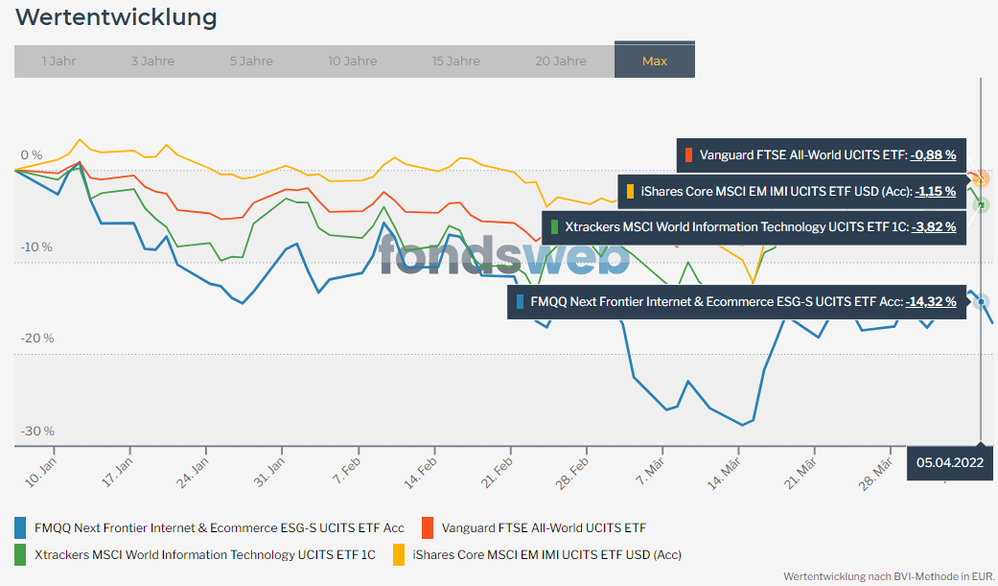998x586 pixels.
Task: Select the 5 Jahre time range tab
Action: point(251,61)
